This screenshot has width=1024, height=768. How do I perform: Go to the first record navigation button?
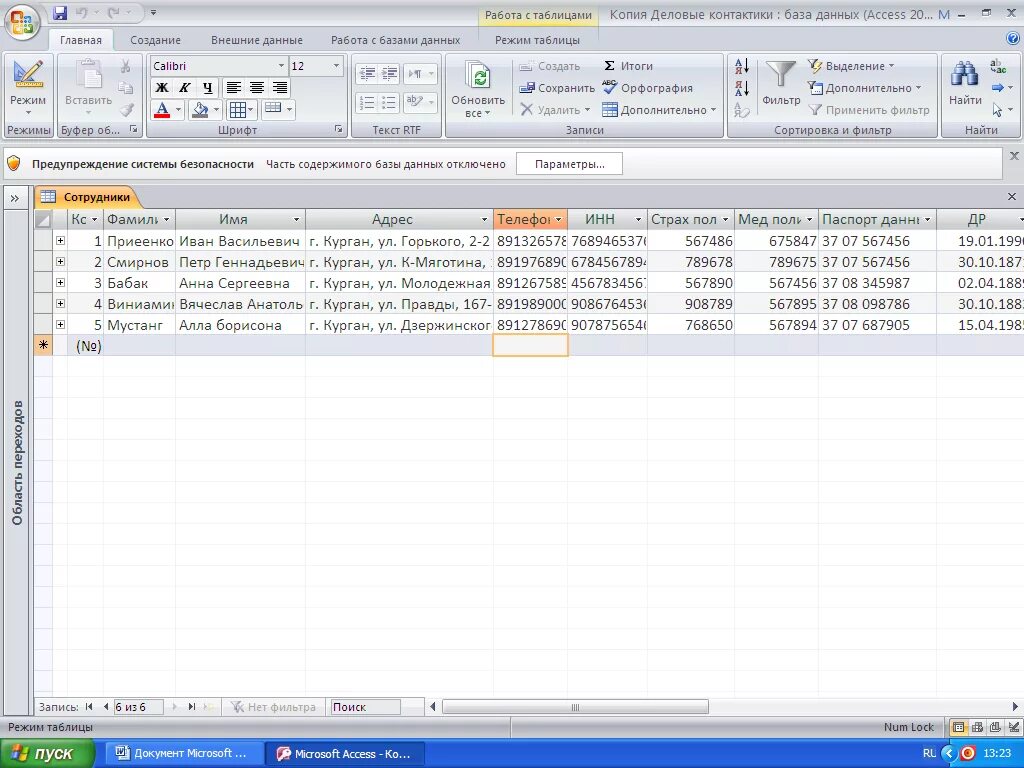point(89,707)
